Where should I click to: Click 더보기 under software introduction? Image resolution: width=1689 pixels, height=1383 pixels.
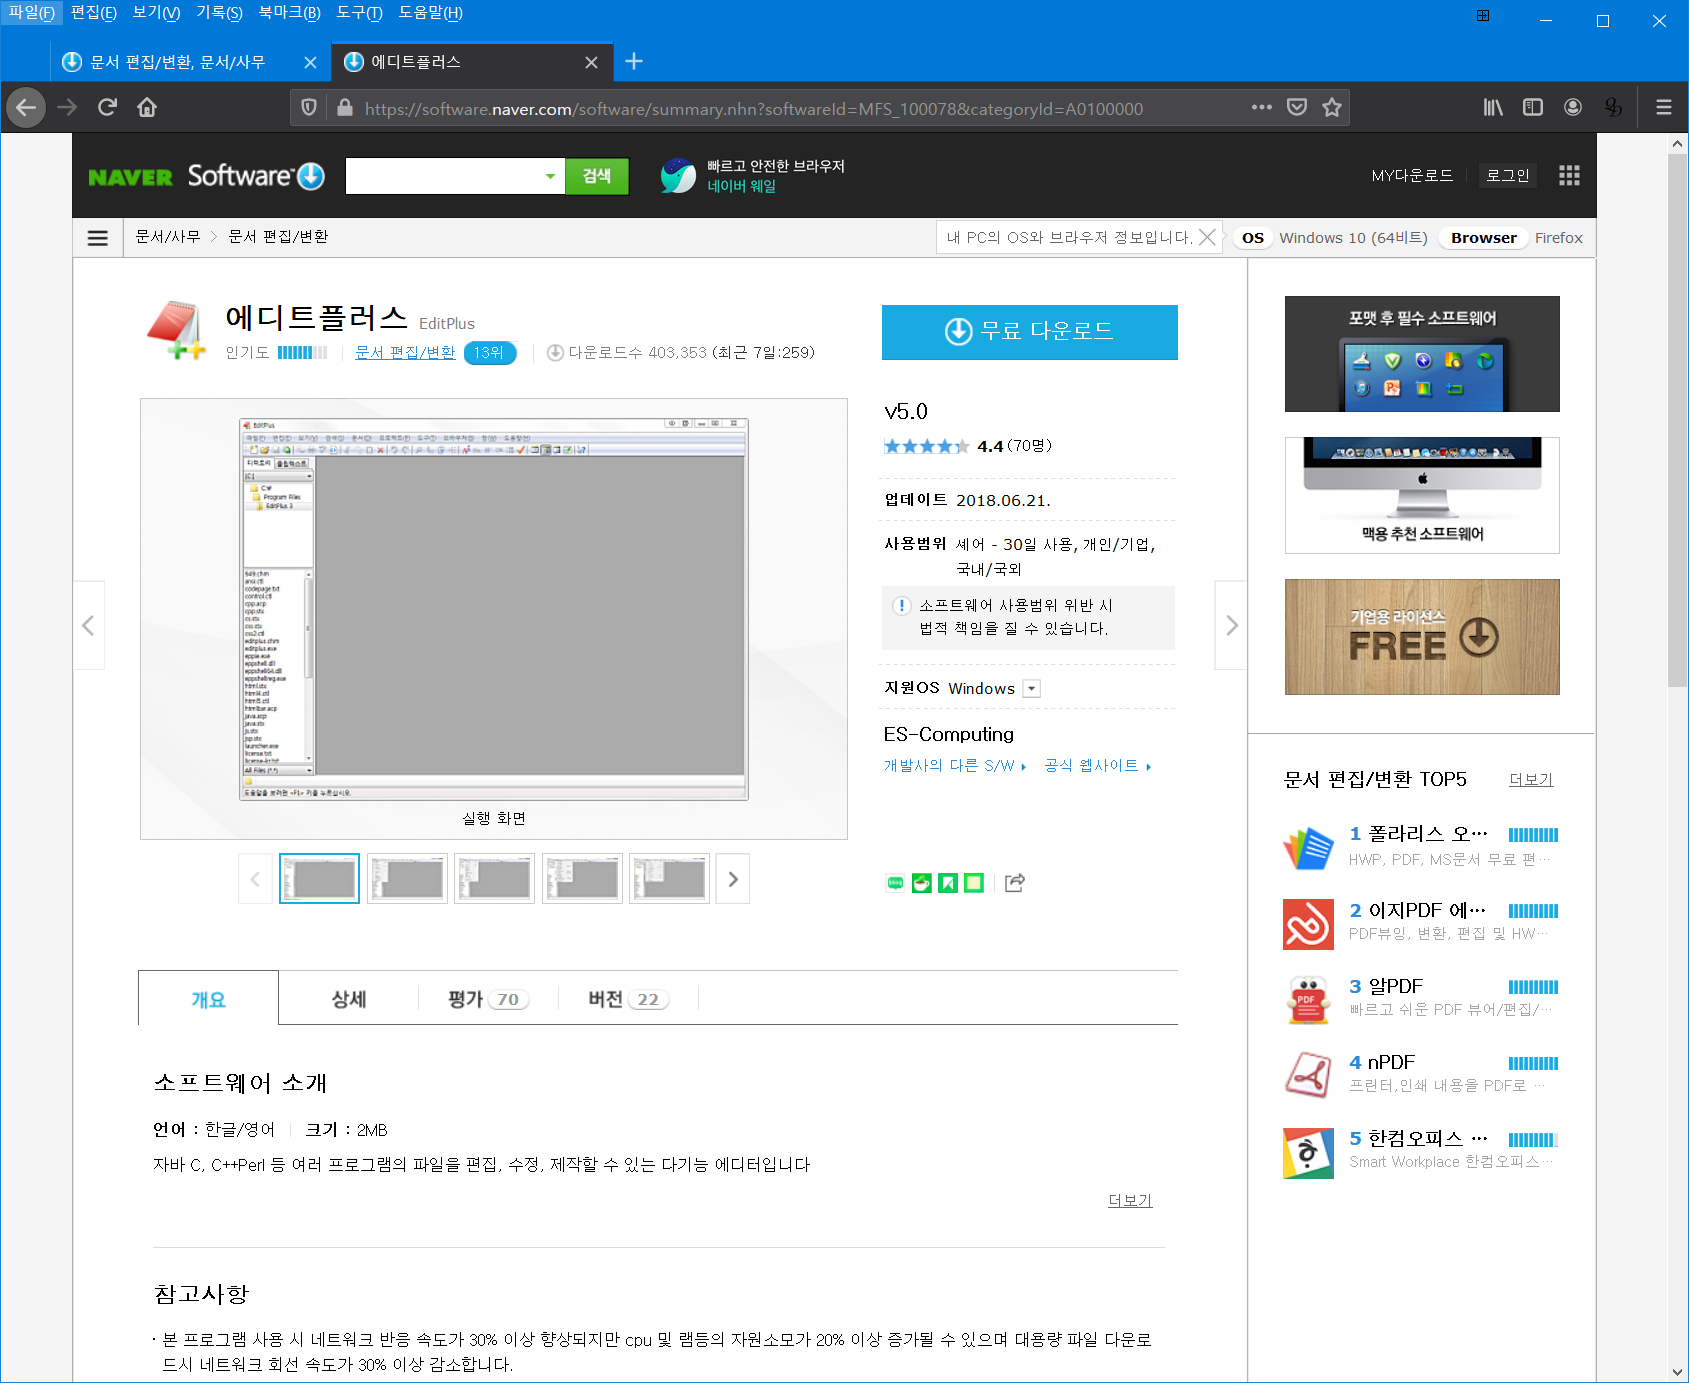1130,1201
